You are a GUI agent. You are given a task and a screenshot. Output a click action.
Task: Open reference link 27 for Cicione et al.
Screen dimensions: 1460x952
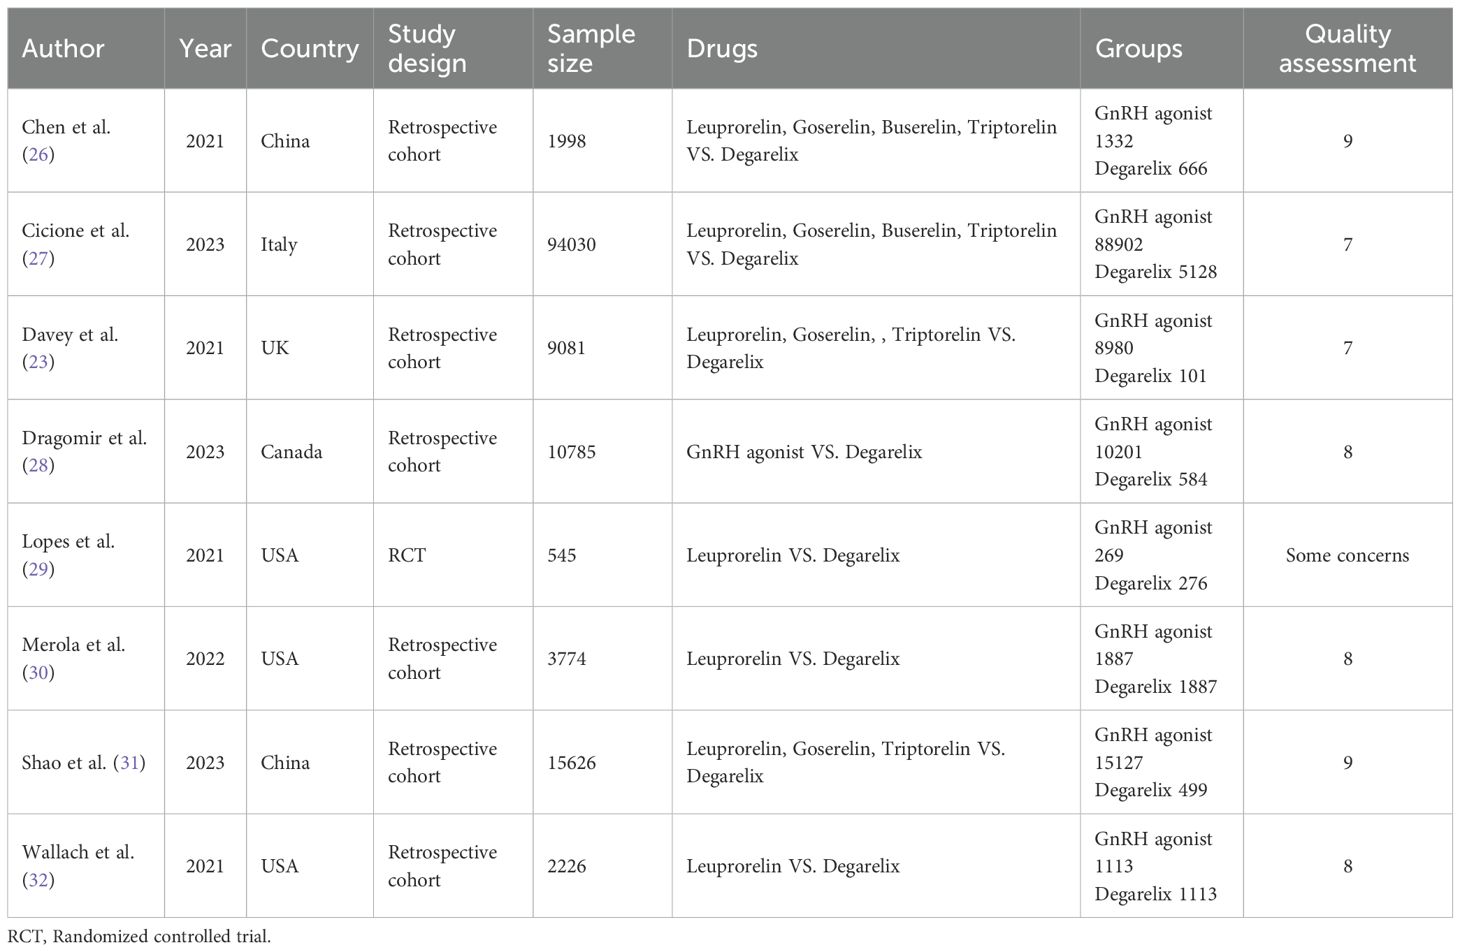click(x=38, y=258)
